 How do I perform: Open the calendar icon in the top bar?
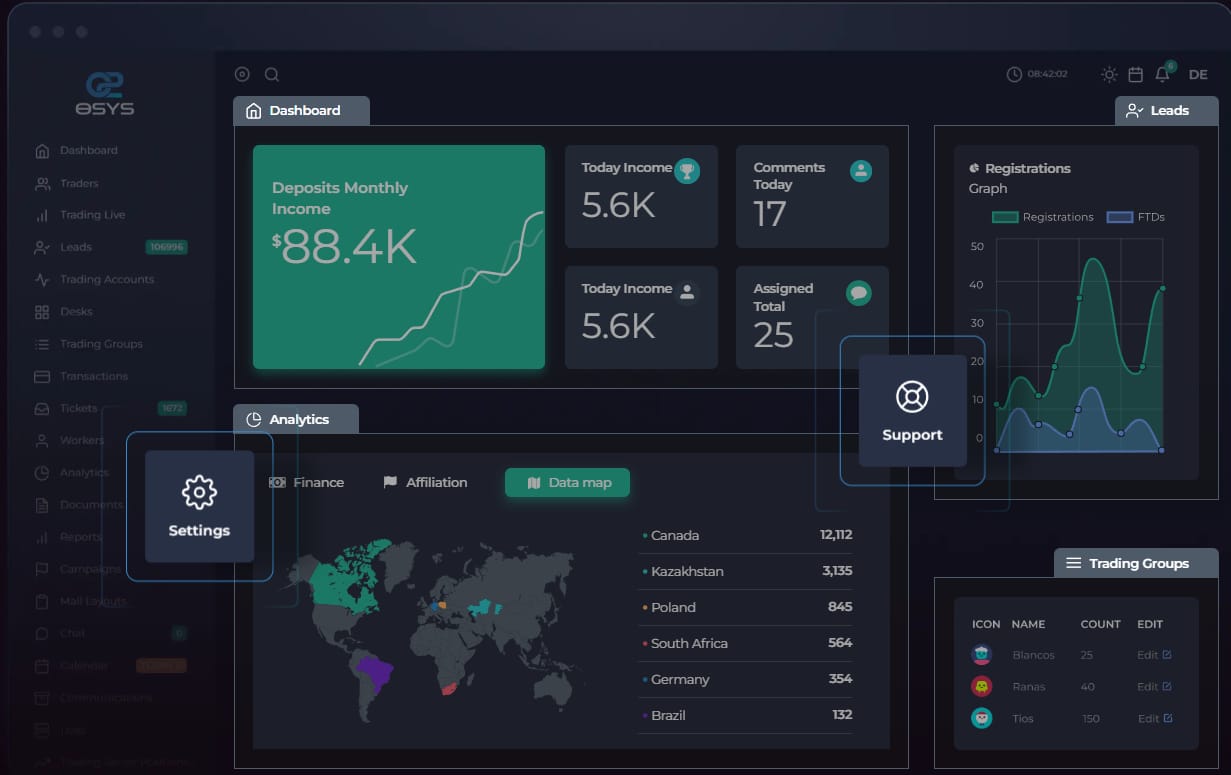[x=1134, y=73]
